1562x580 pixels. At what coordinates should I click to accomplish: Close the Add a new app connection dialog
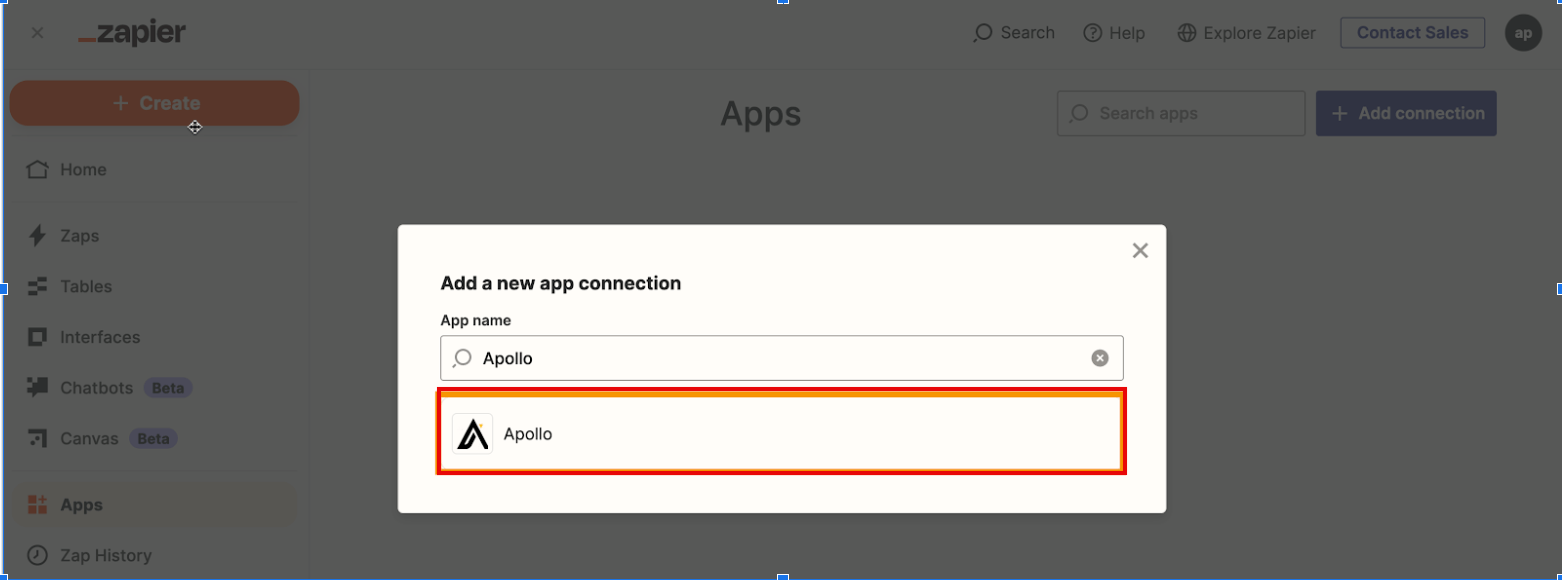(x=1140, y=251)
